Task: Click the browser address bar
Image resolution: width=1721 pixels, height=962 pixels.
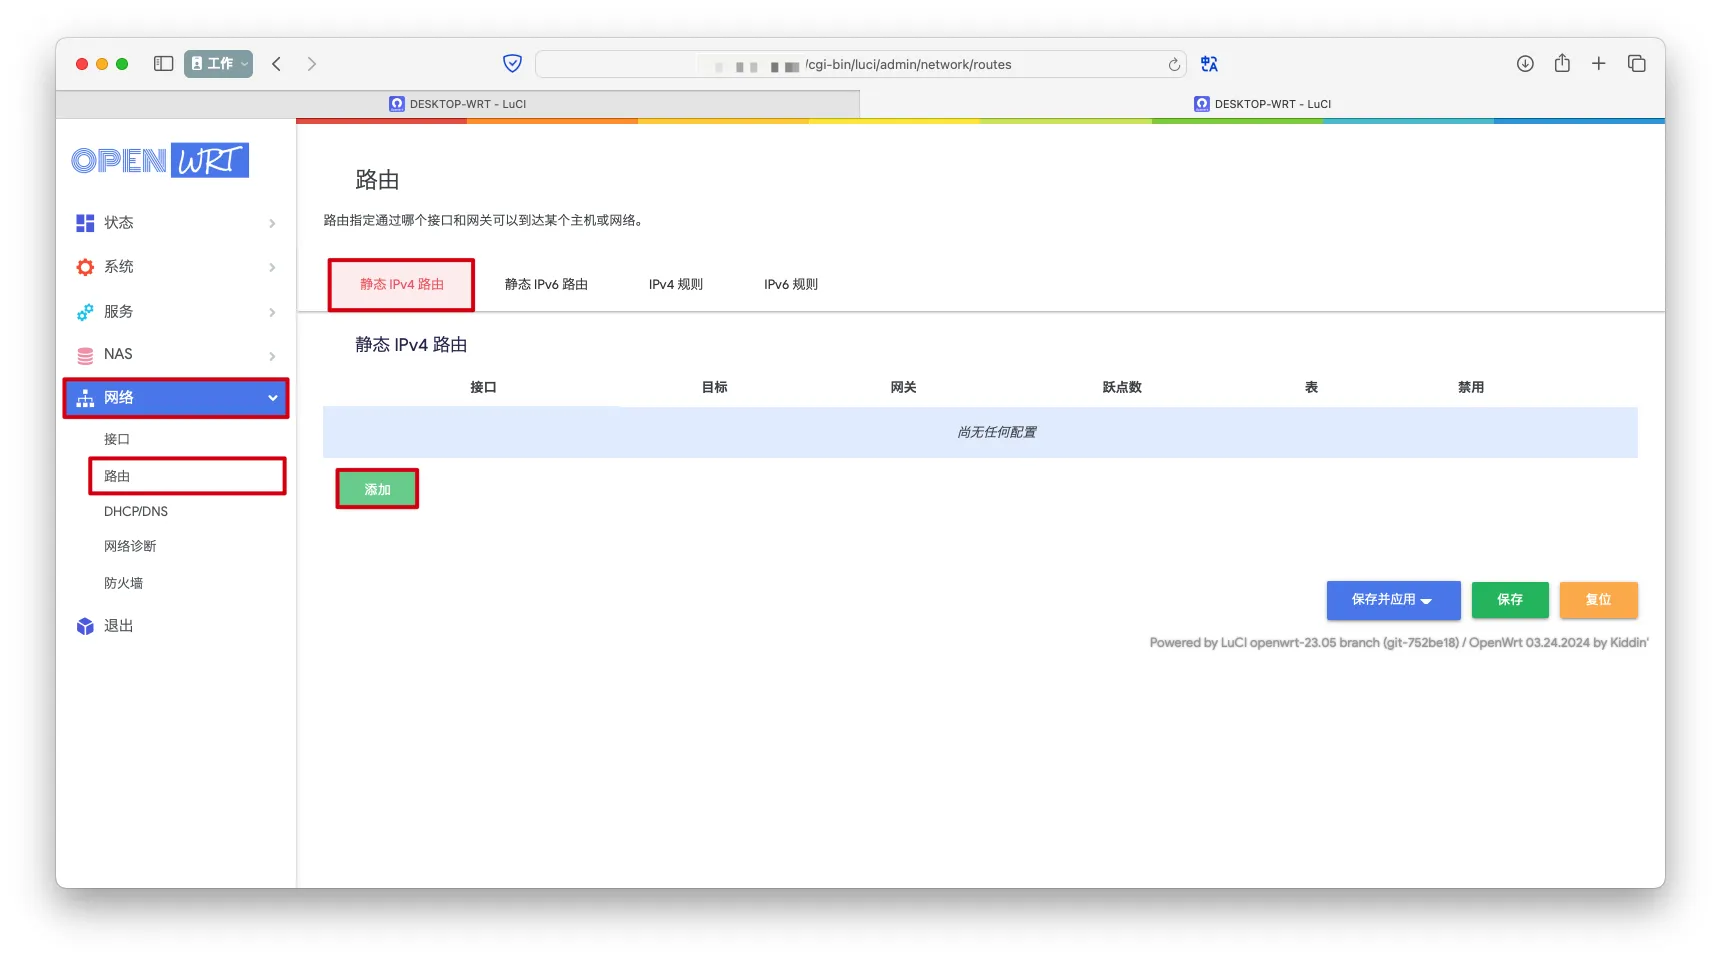Action: (860, 65)
